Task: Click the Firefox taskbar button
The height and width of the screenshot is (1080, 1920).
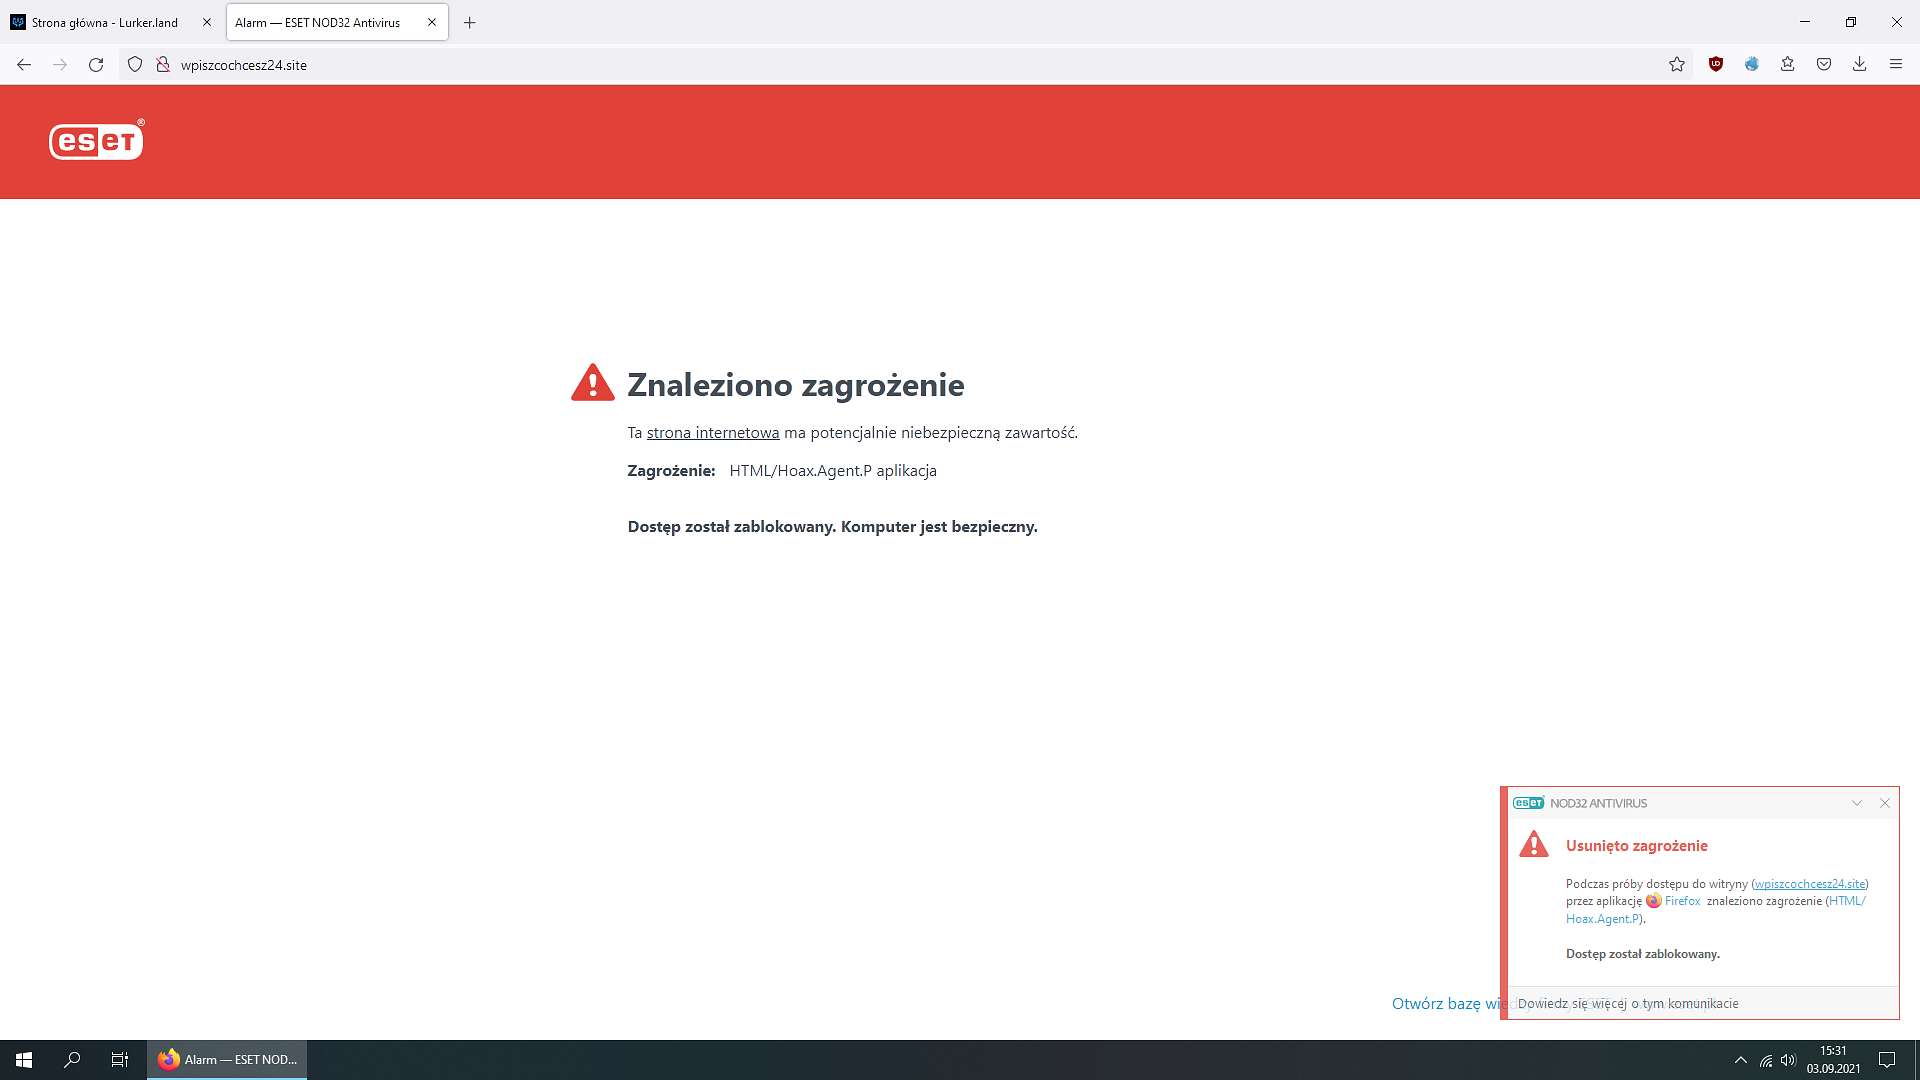Action: [227, 1060]
